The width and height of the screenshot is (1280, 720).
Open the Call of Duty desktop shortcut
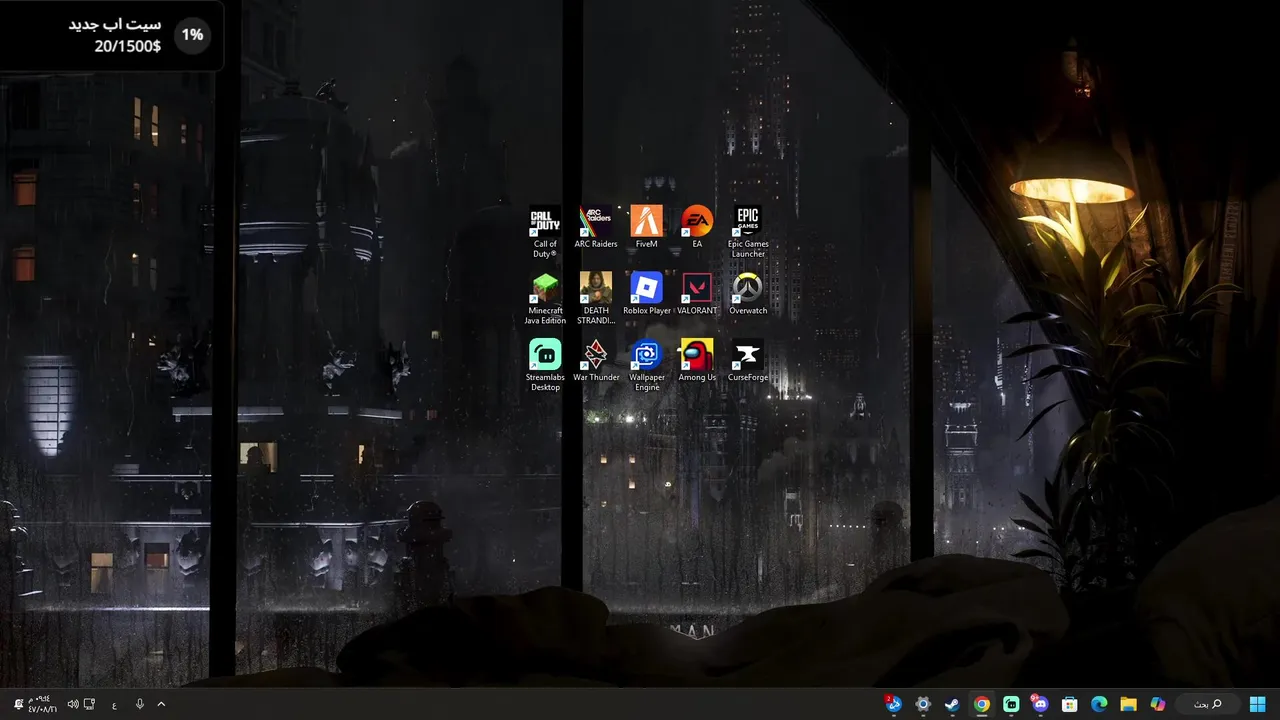coord(545,232)
